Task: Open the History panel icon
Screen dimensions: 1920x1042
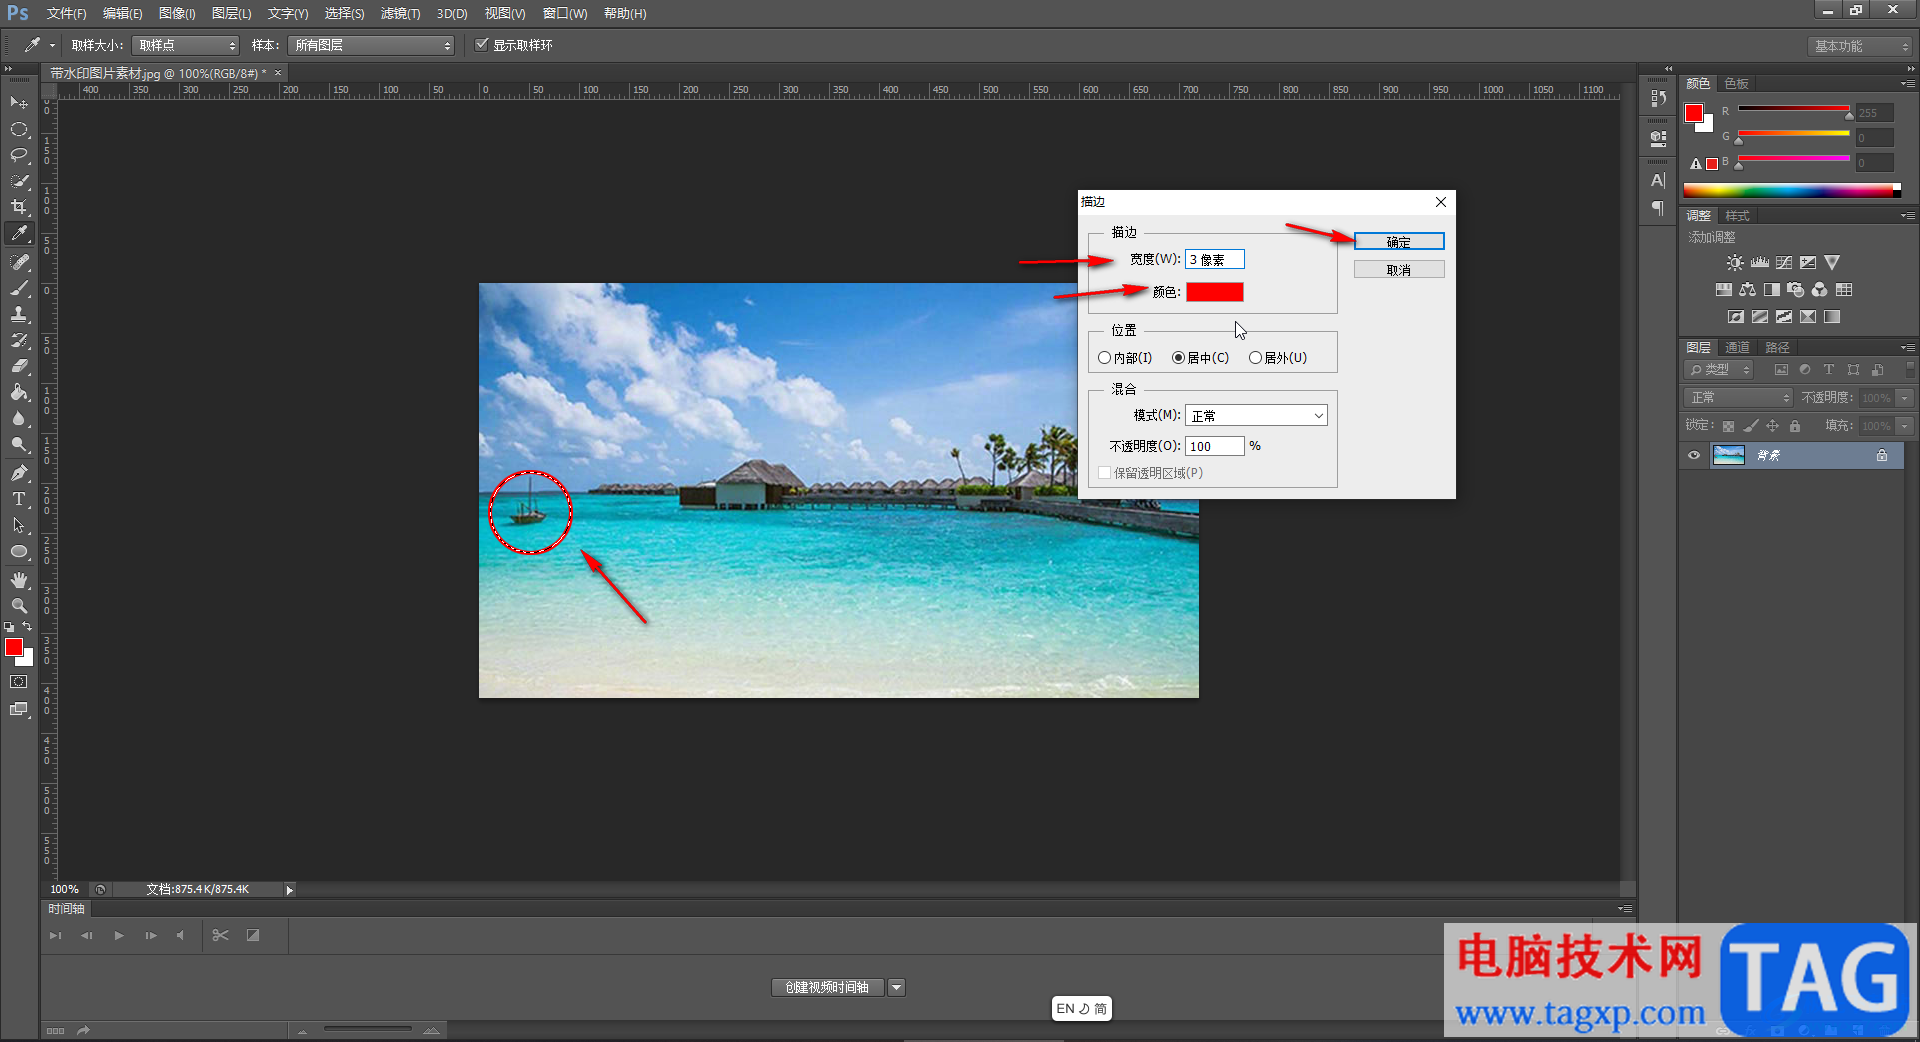Action: point(1658,98)
